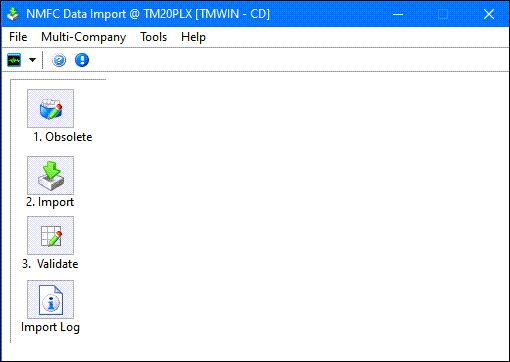The height and width of the screenshot is (362, 510).
Task: Open the Multi-Company menu
Action: pyautogui.click(x=83, y=37)
